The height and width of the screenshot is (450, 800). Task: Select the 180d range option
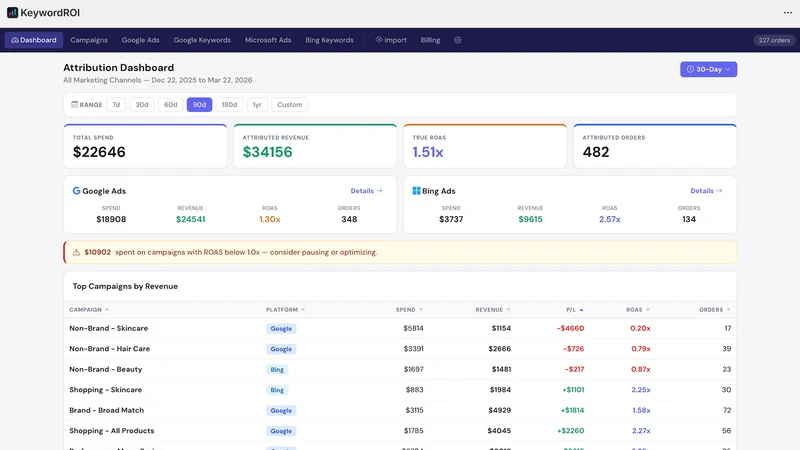(229, 105)
